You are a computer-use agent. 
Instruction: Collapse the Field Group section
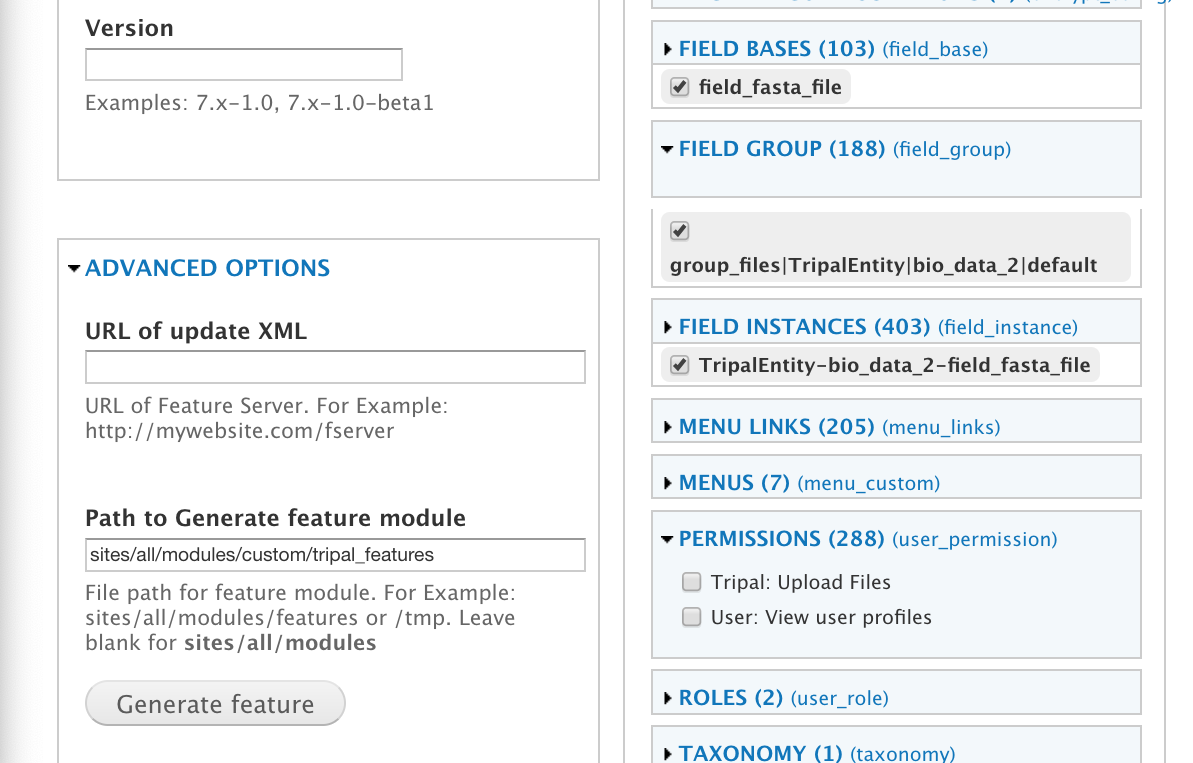781,149
